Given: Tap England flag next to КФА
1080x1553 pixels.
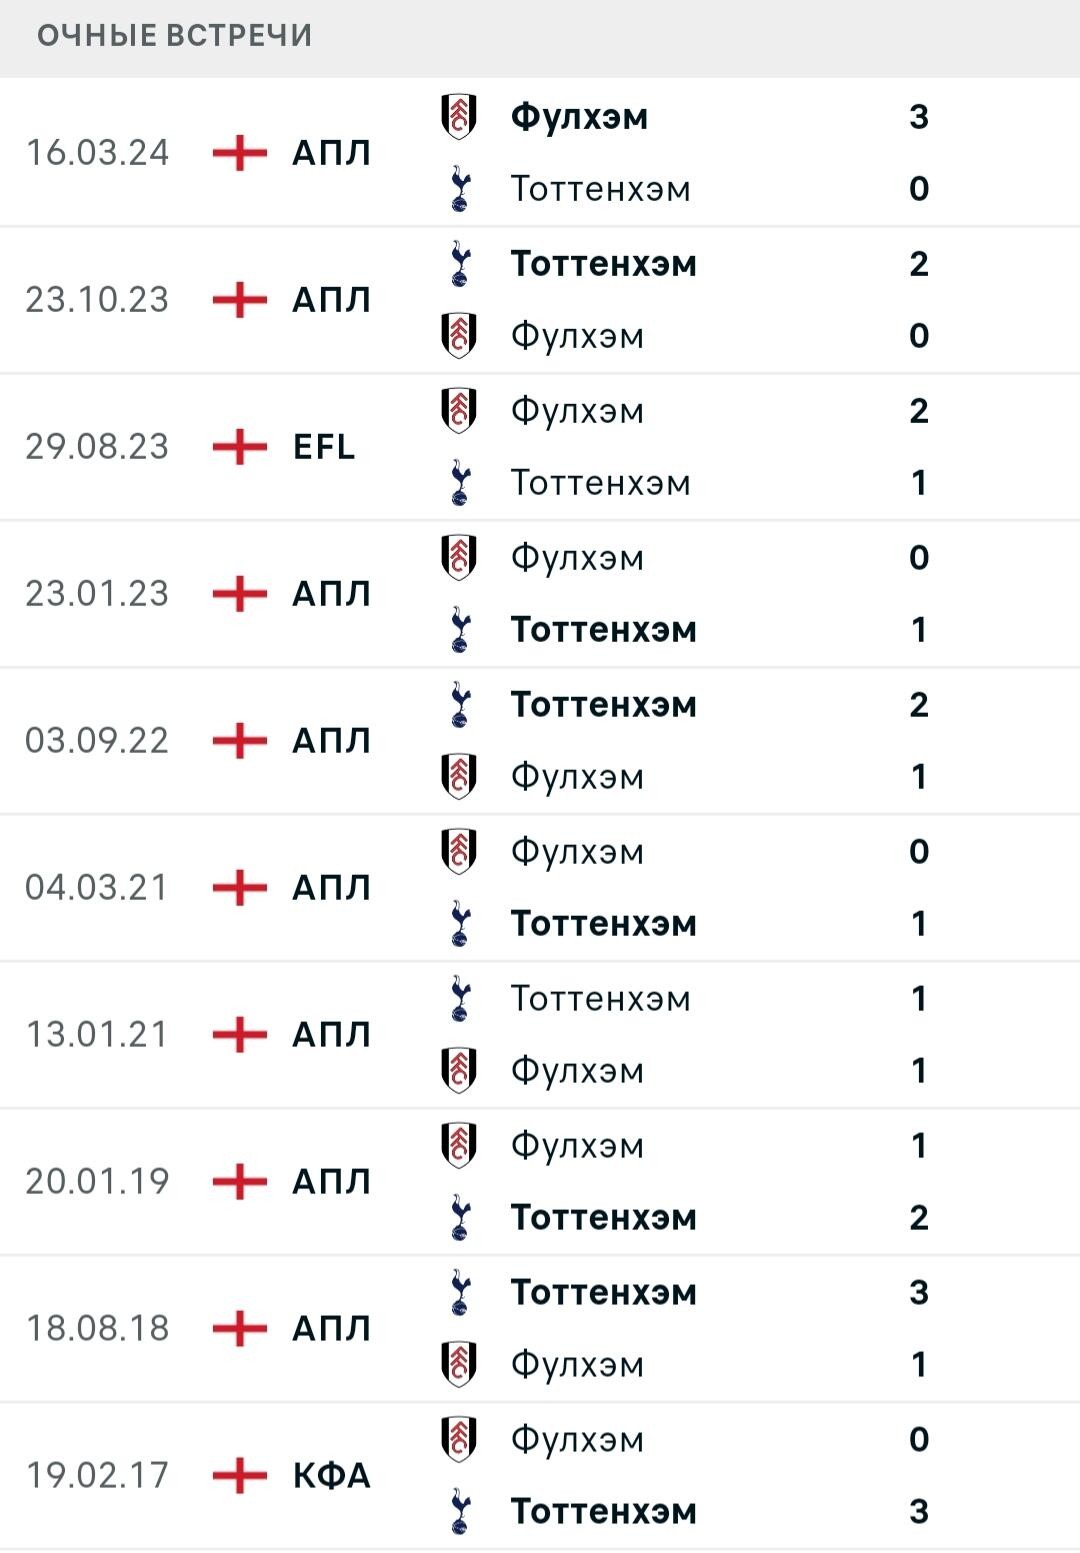Looking at the screenshot, I should click(x=240, y=1476).
